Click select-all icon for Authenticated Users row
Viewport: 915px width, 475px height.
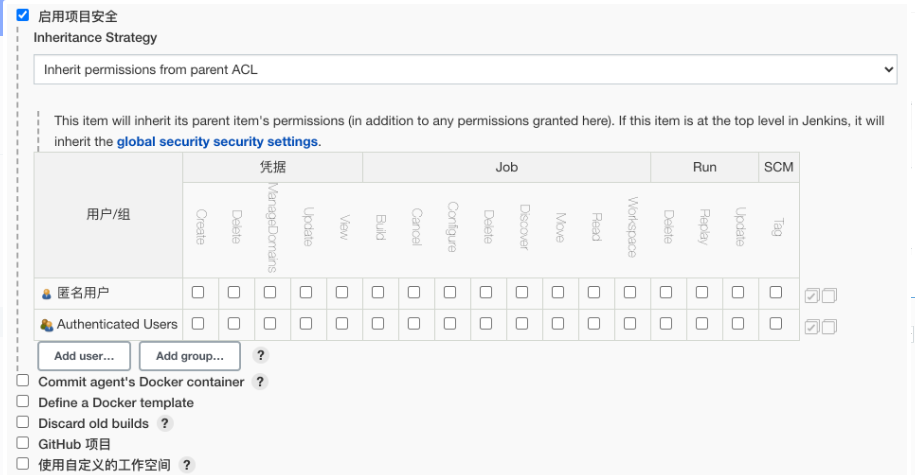tap(812, 326)
